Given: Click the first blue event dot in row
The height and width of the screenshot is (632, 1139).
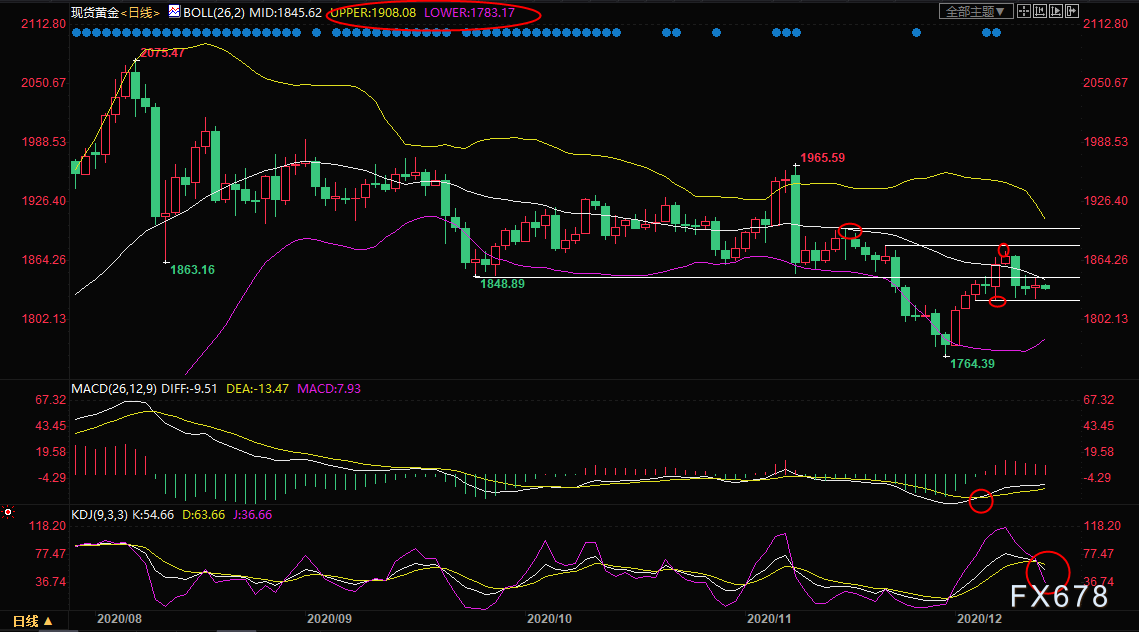Looking at the screenshot, I should tap(76, 33).
